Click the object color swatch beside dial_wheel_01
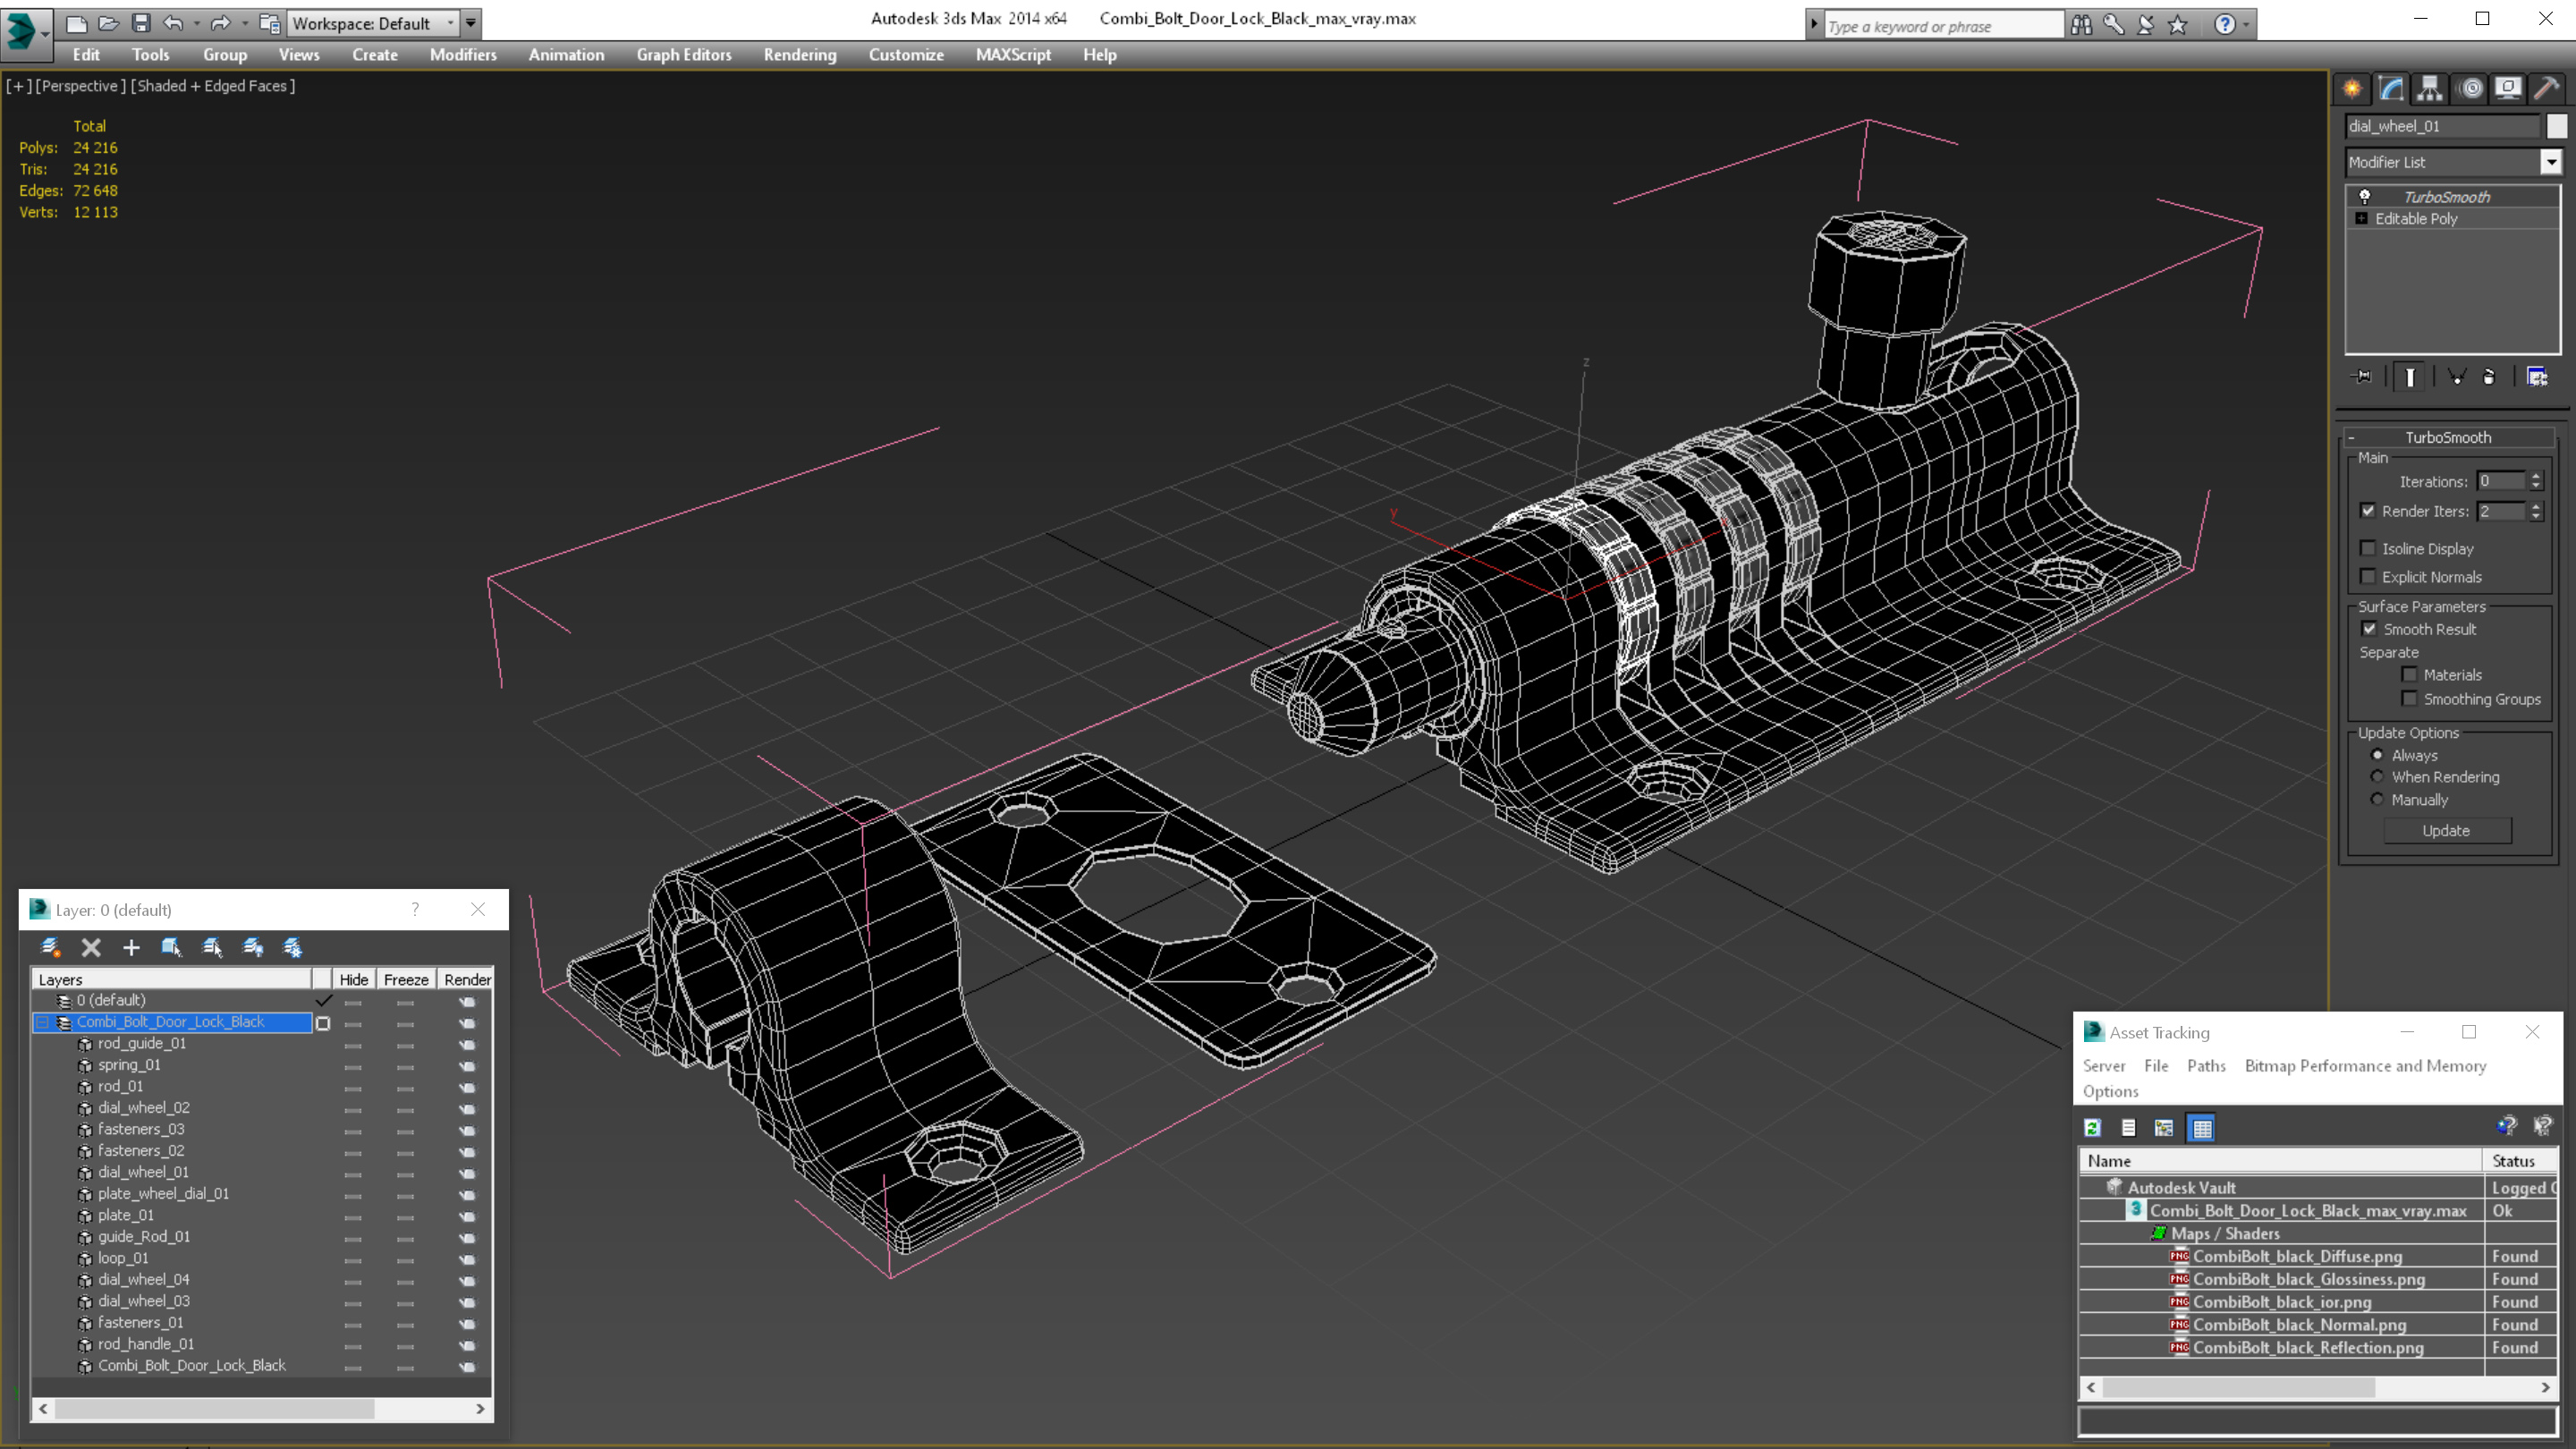This screenshot has height=1449, width=2576. click(x=2556, y=126)
